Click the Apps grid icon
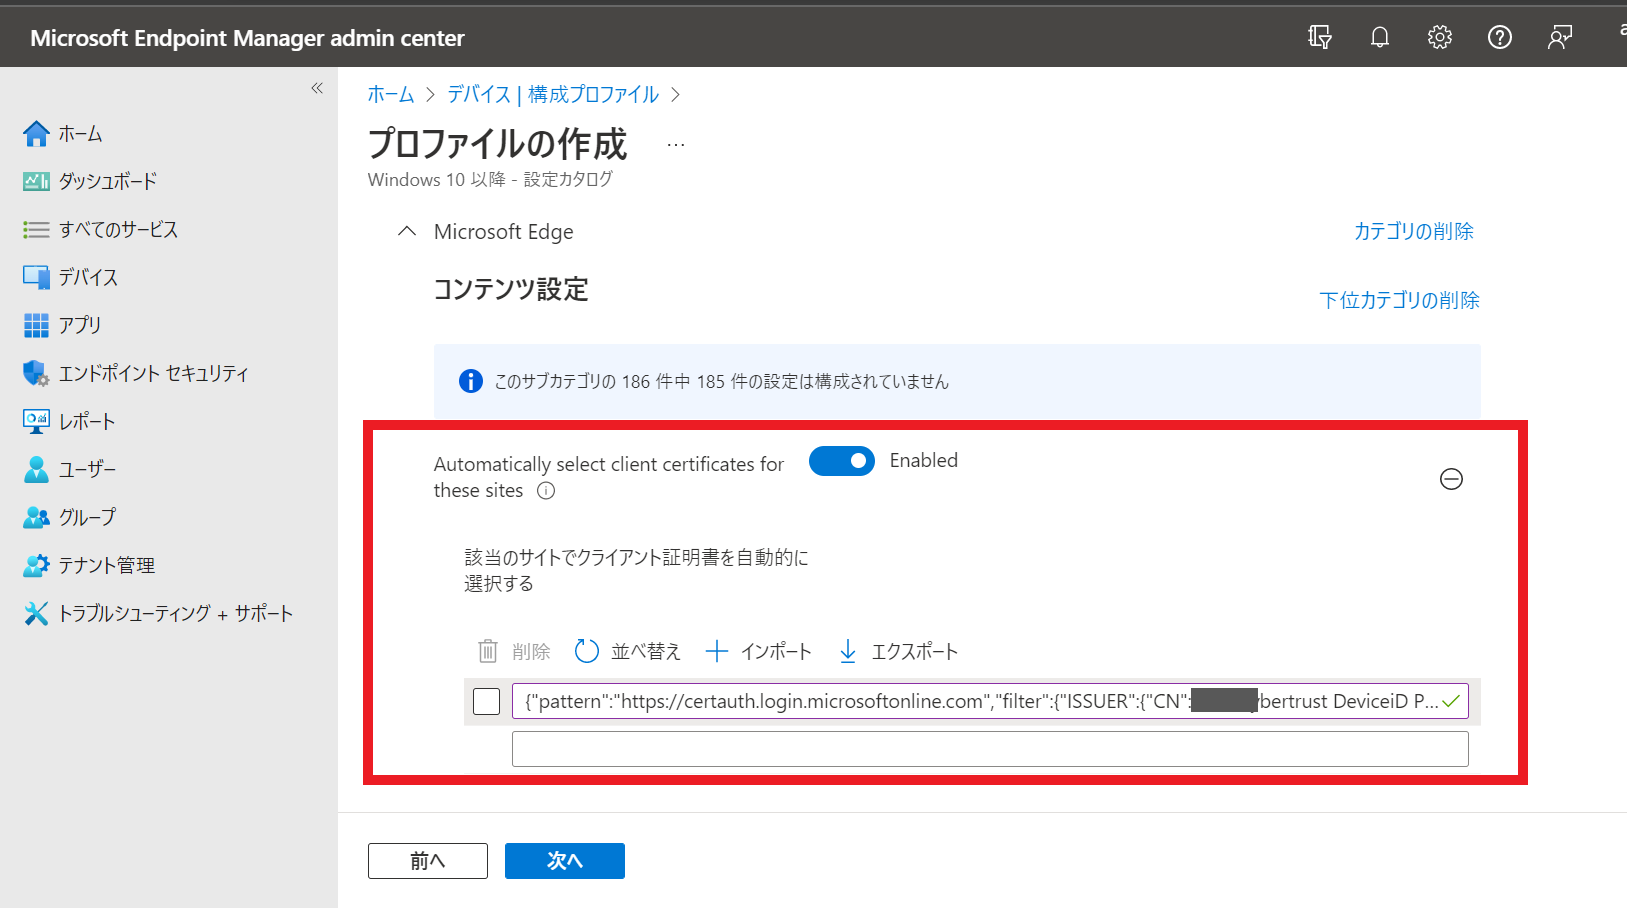The image size is (1627, 908). 36,325
